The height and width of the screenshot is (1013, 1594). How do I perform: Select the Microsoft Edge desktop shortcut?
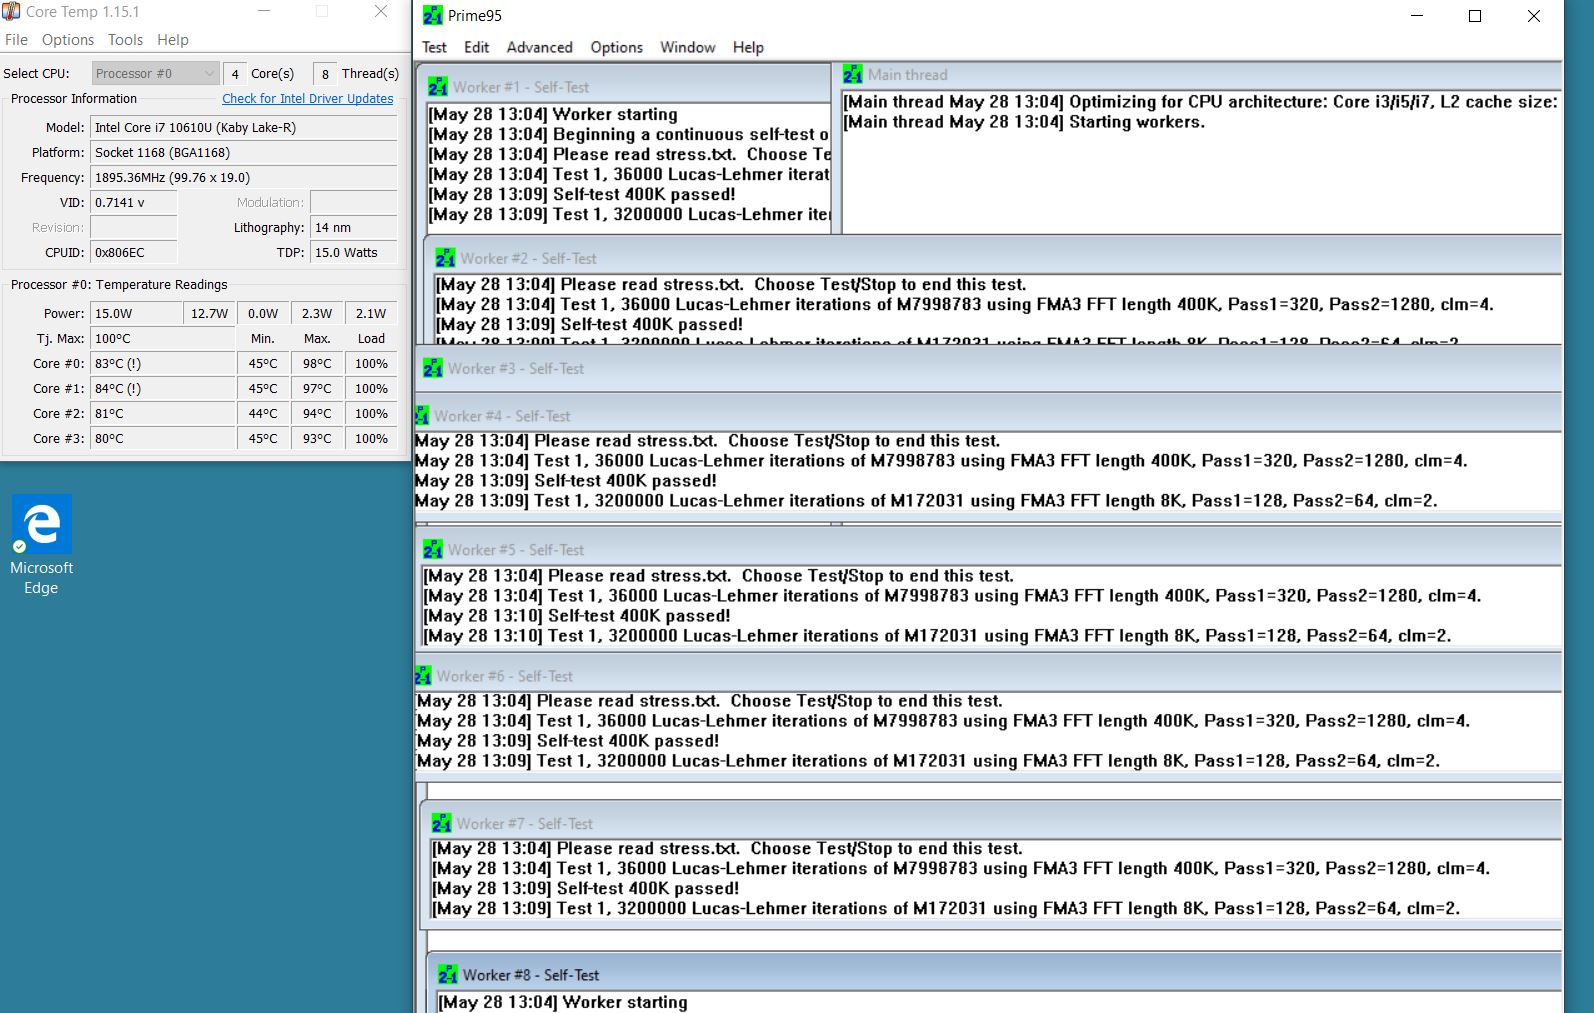click(41, 545)
